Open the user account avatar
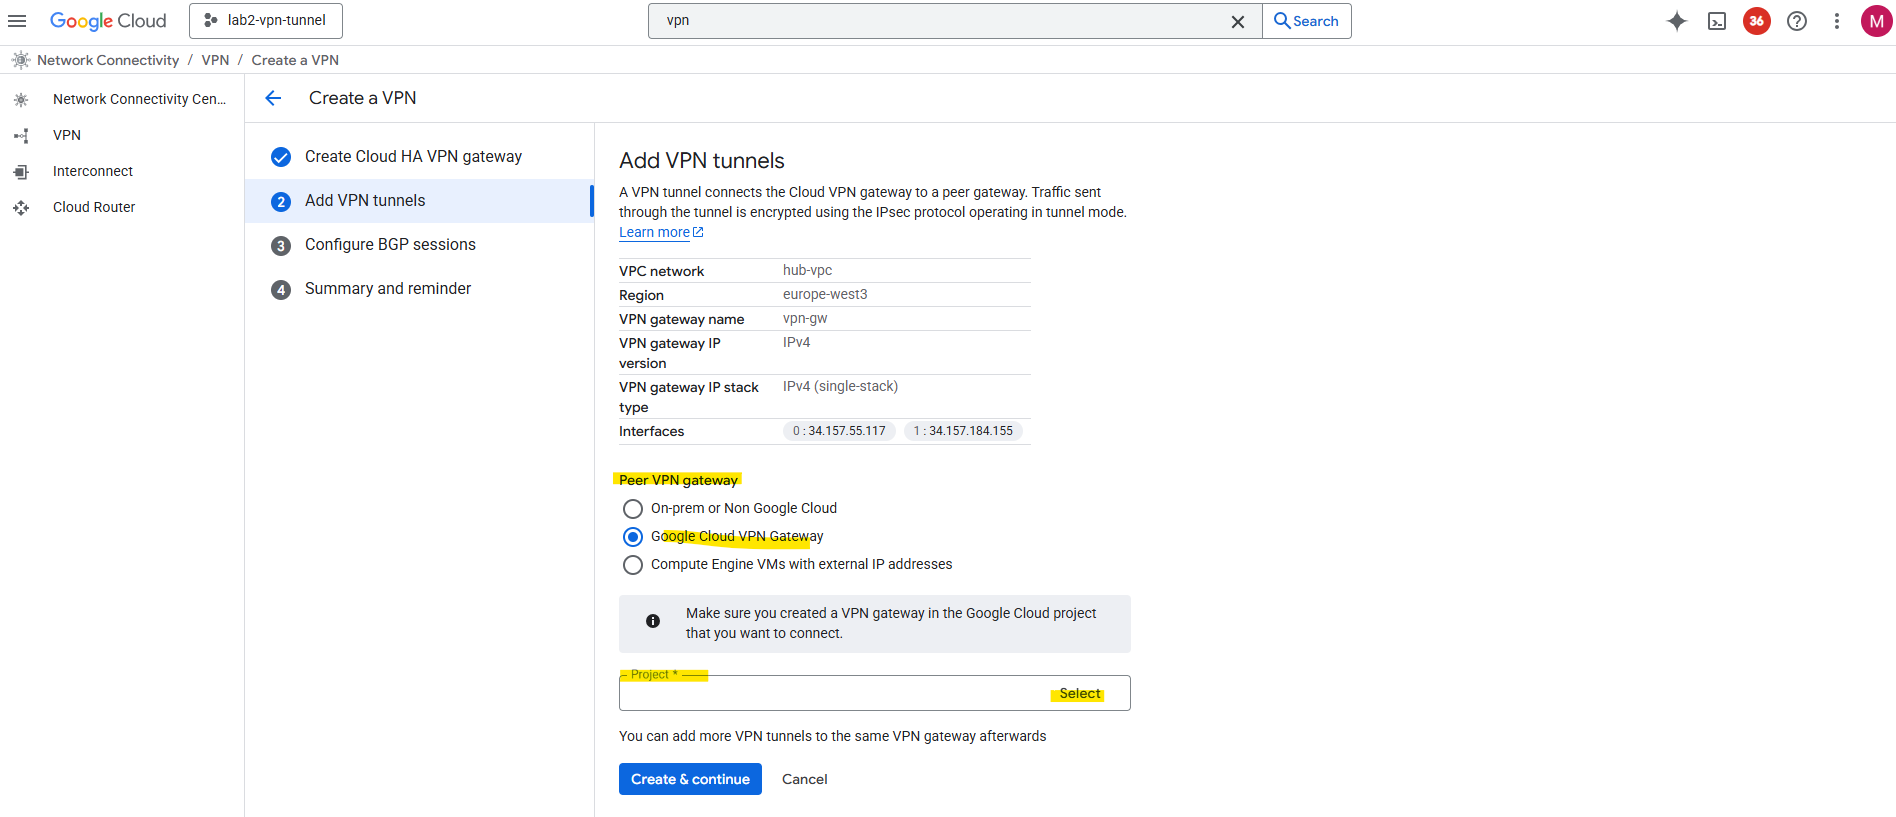The height and width of the screenshot is (817, 1896). pos(1876,21)
